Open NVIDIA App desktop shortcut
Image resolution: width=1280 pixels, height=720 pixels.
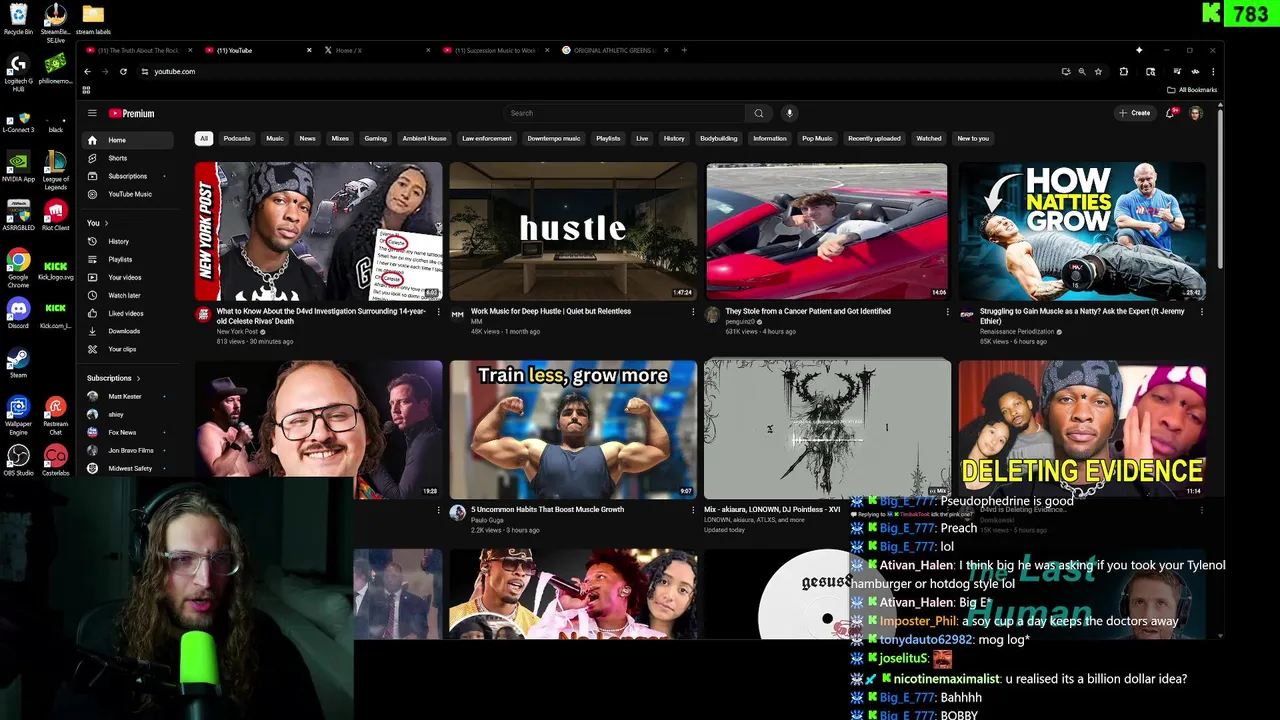point(18,166)
